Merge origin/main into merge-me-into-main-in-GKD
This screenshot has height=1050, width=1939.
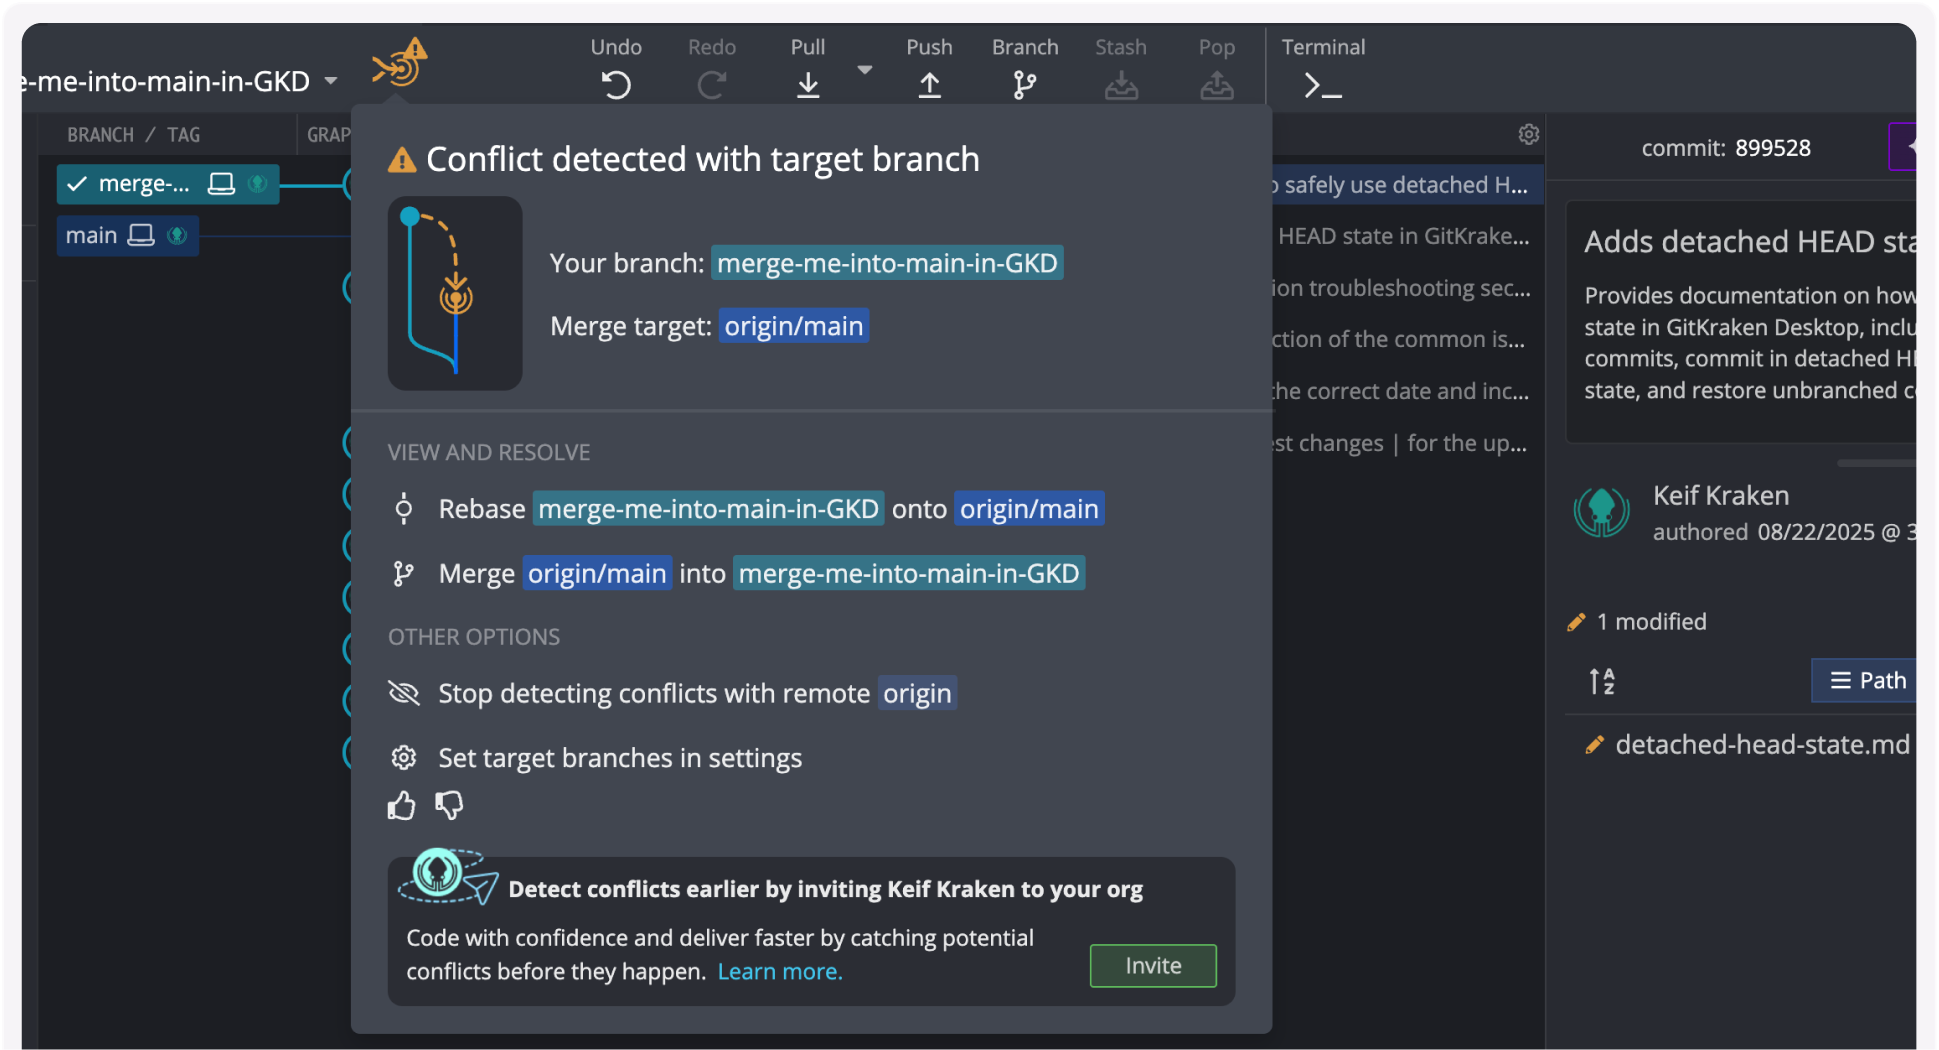pos(760,573)
